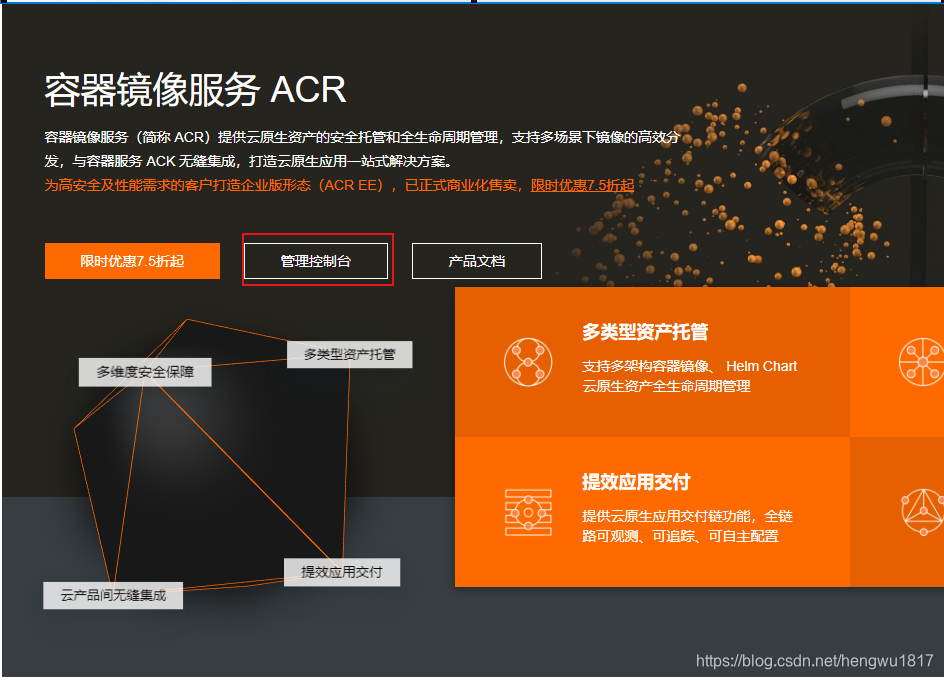Click the icon beside 提效应用交付 card
Image resolution: width=944 pixels, height=680 pixels.
(528, 513)
